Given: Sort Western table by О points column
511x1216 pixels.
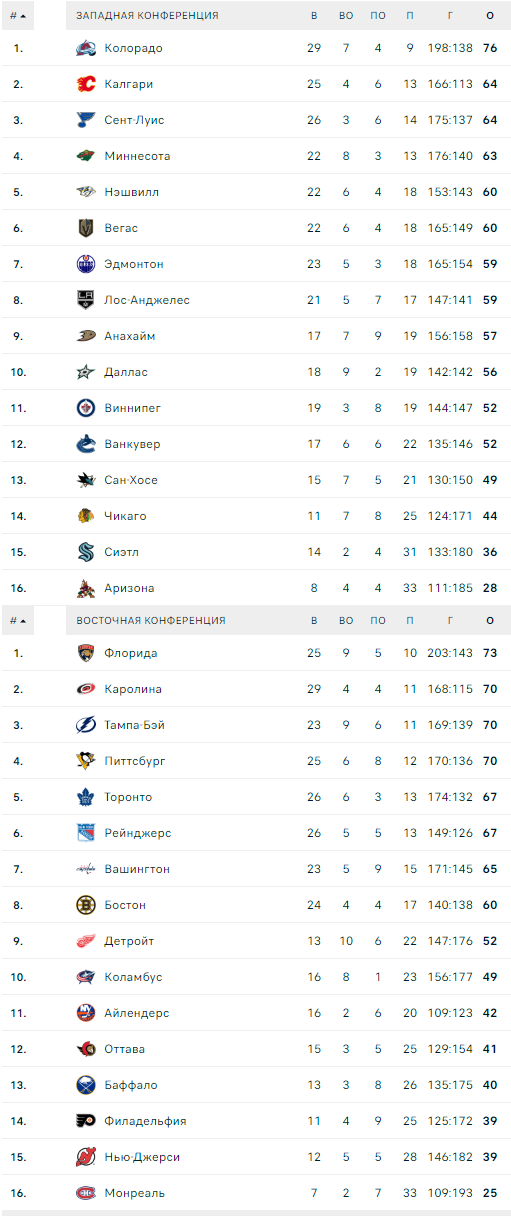Looking at the screenshot, I should pyautogui.click(x=490, y=16).
